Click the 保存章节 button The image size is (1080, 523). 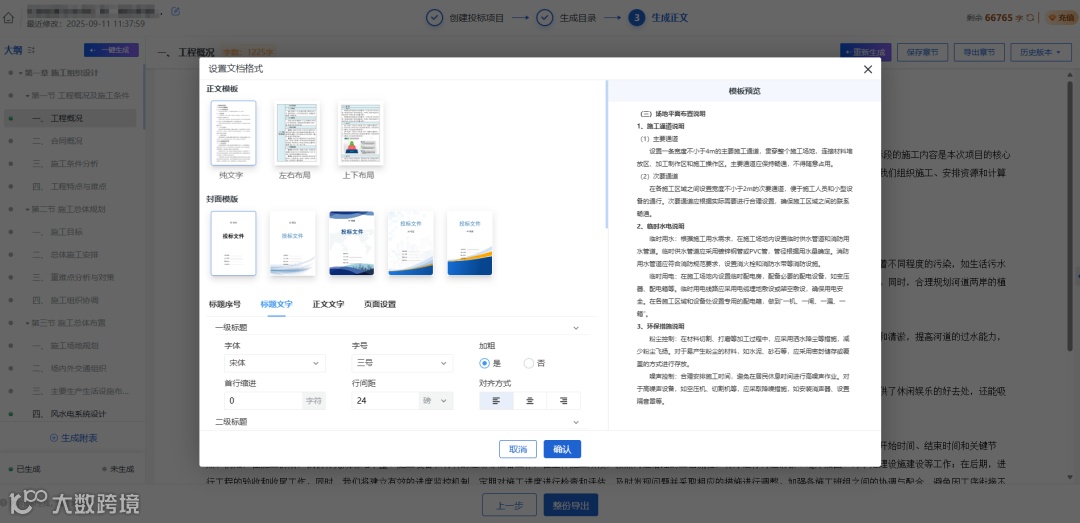pos(922,52)
